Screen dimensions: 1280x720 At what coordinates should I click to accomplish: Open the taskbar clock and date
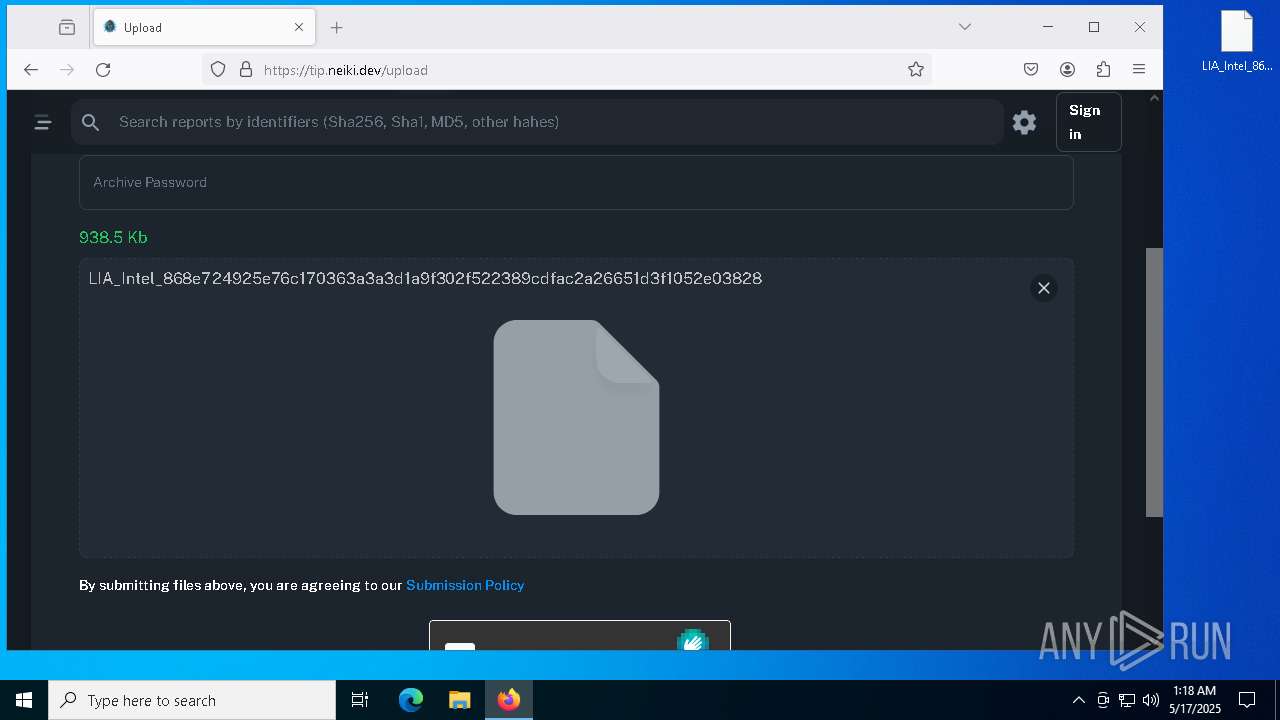[x=1194, y=700]
